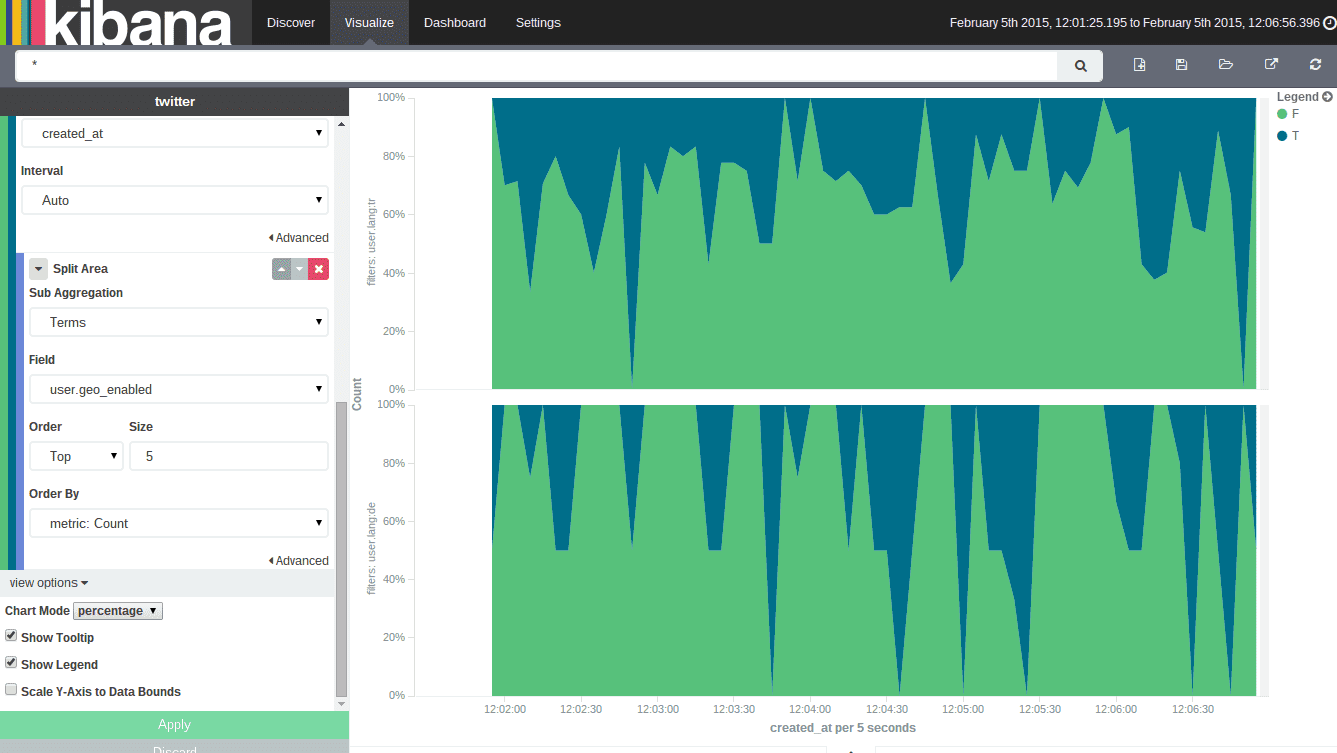Open the time range February 5th 2015

1134,23
